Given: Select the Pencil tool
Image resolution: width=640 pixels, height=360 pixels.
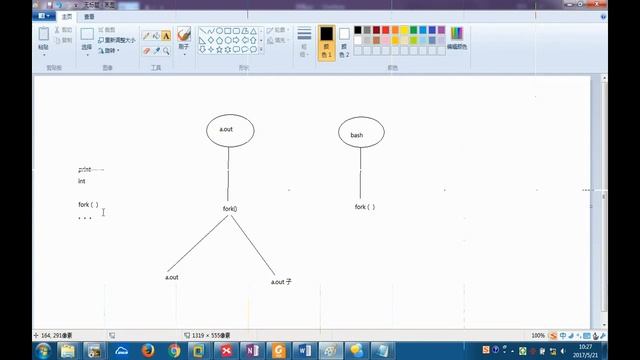Looking at the screenshot, I should tap(147, 36).
